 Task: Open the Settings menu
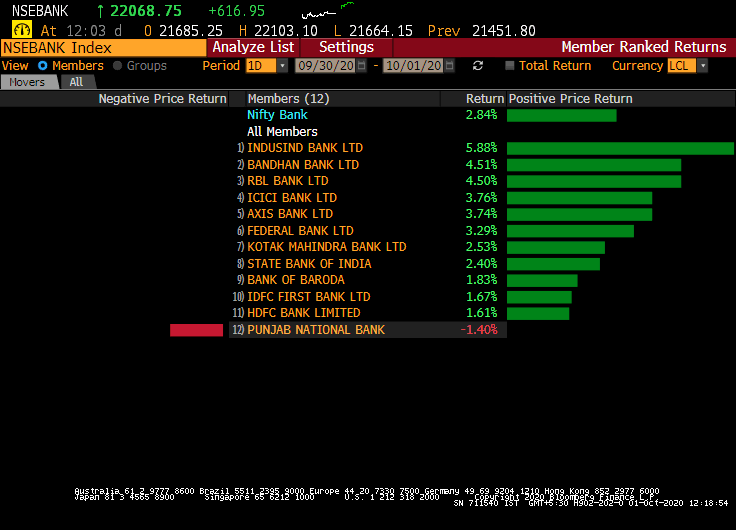tap(346, 47)
